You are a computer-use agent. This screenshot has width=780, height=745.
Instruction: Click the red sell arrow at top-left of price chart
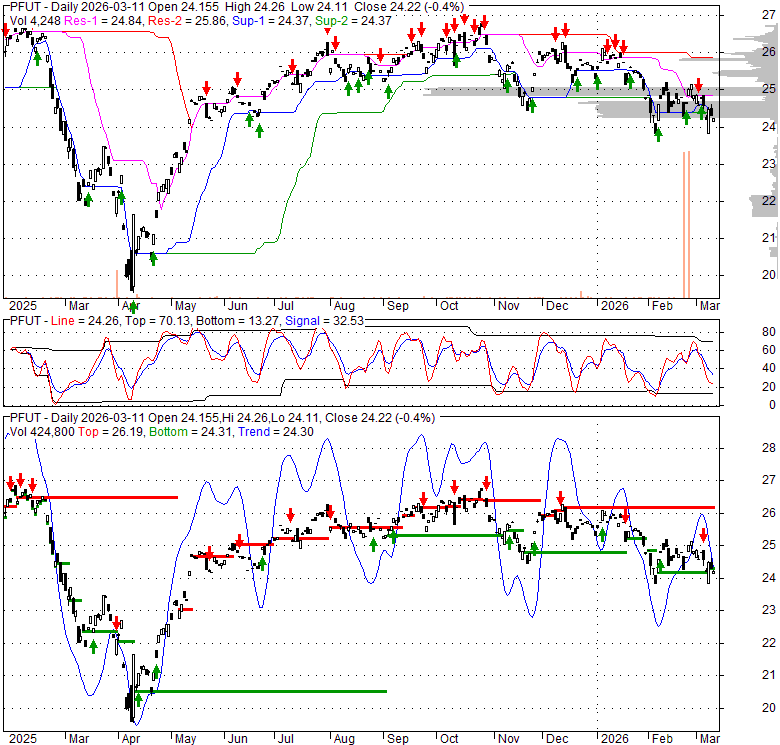click(x=6, y=31)
